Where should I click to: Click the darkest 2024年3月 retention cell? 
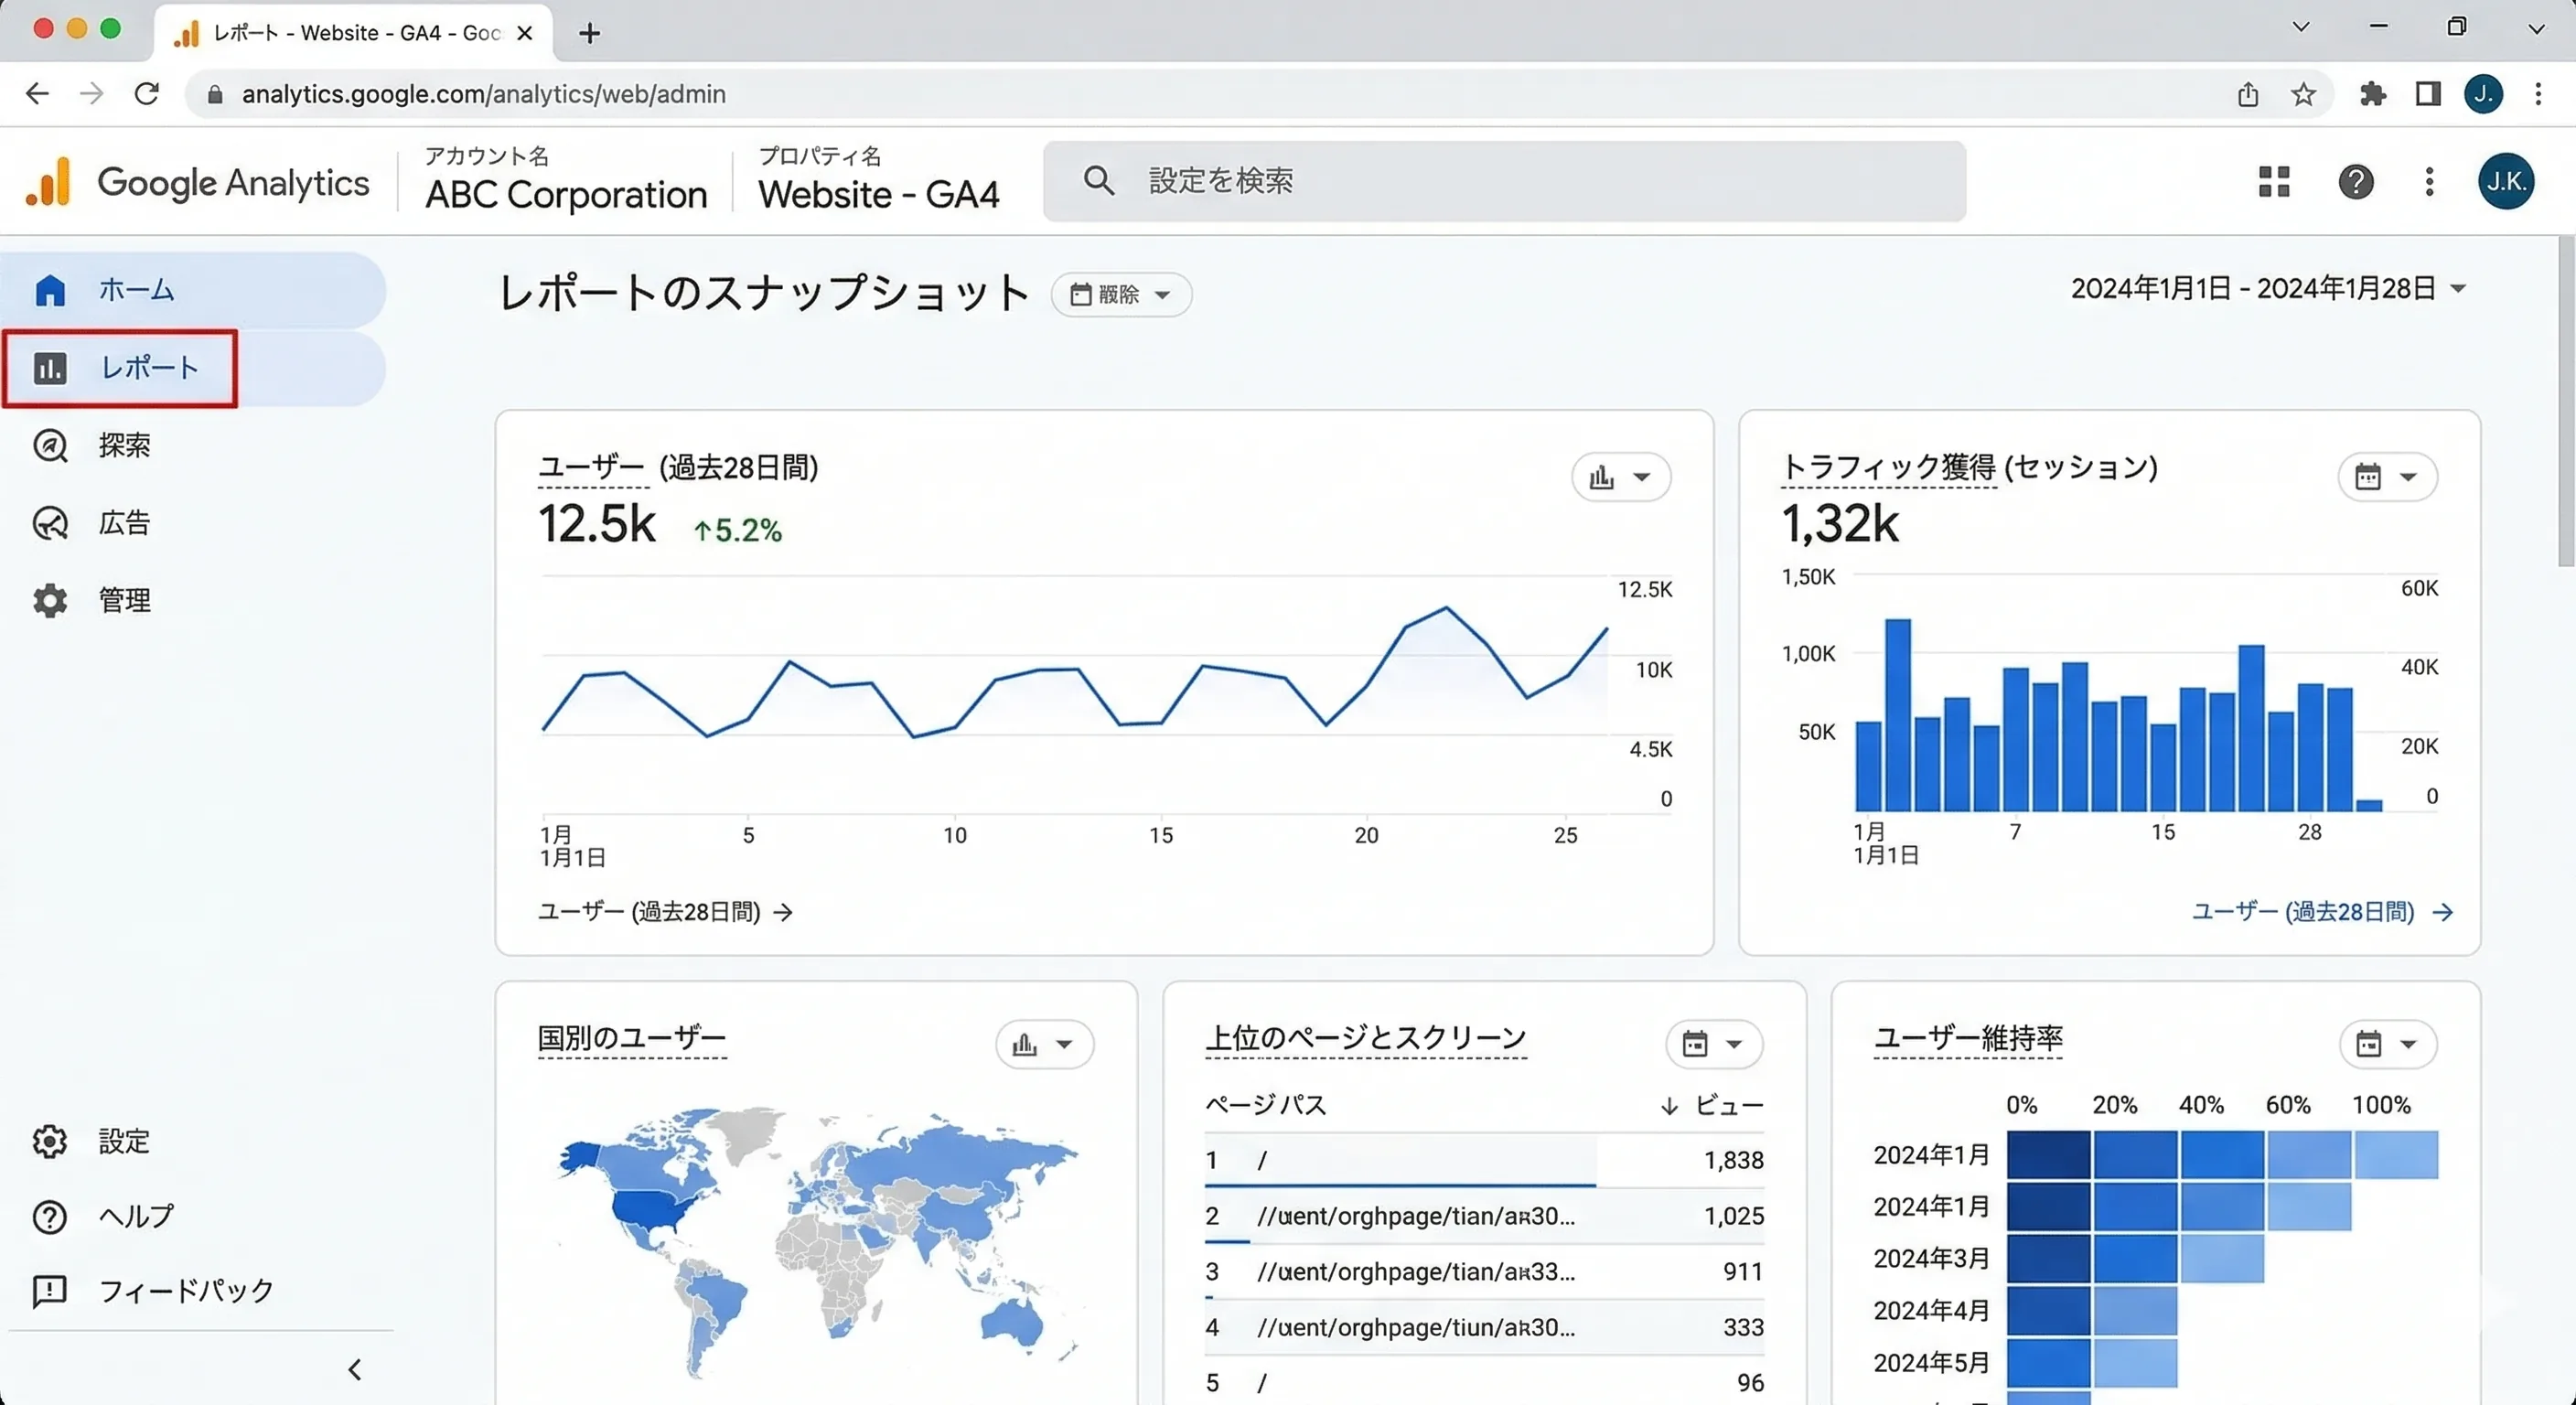tap(2048, 1259)
